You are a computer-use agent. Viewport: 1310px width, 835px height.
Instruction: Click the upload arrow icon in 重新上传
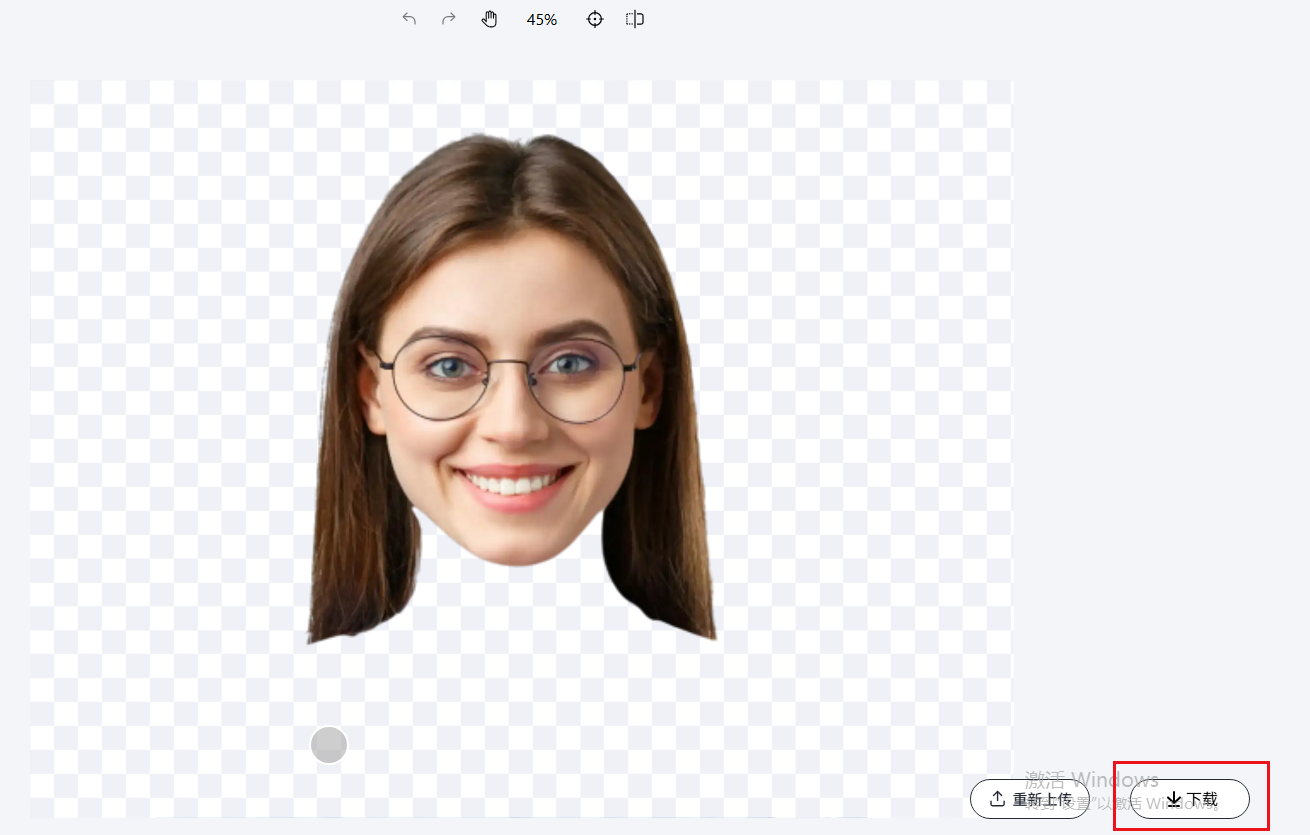[997, 799]
